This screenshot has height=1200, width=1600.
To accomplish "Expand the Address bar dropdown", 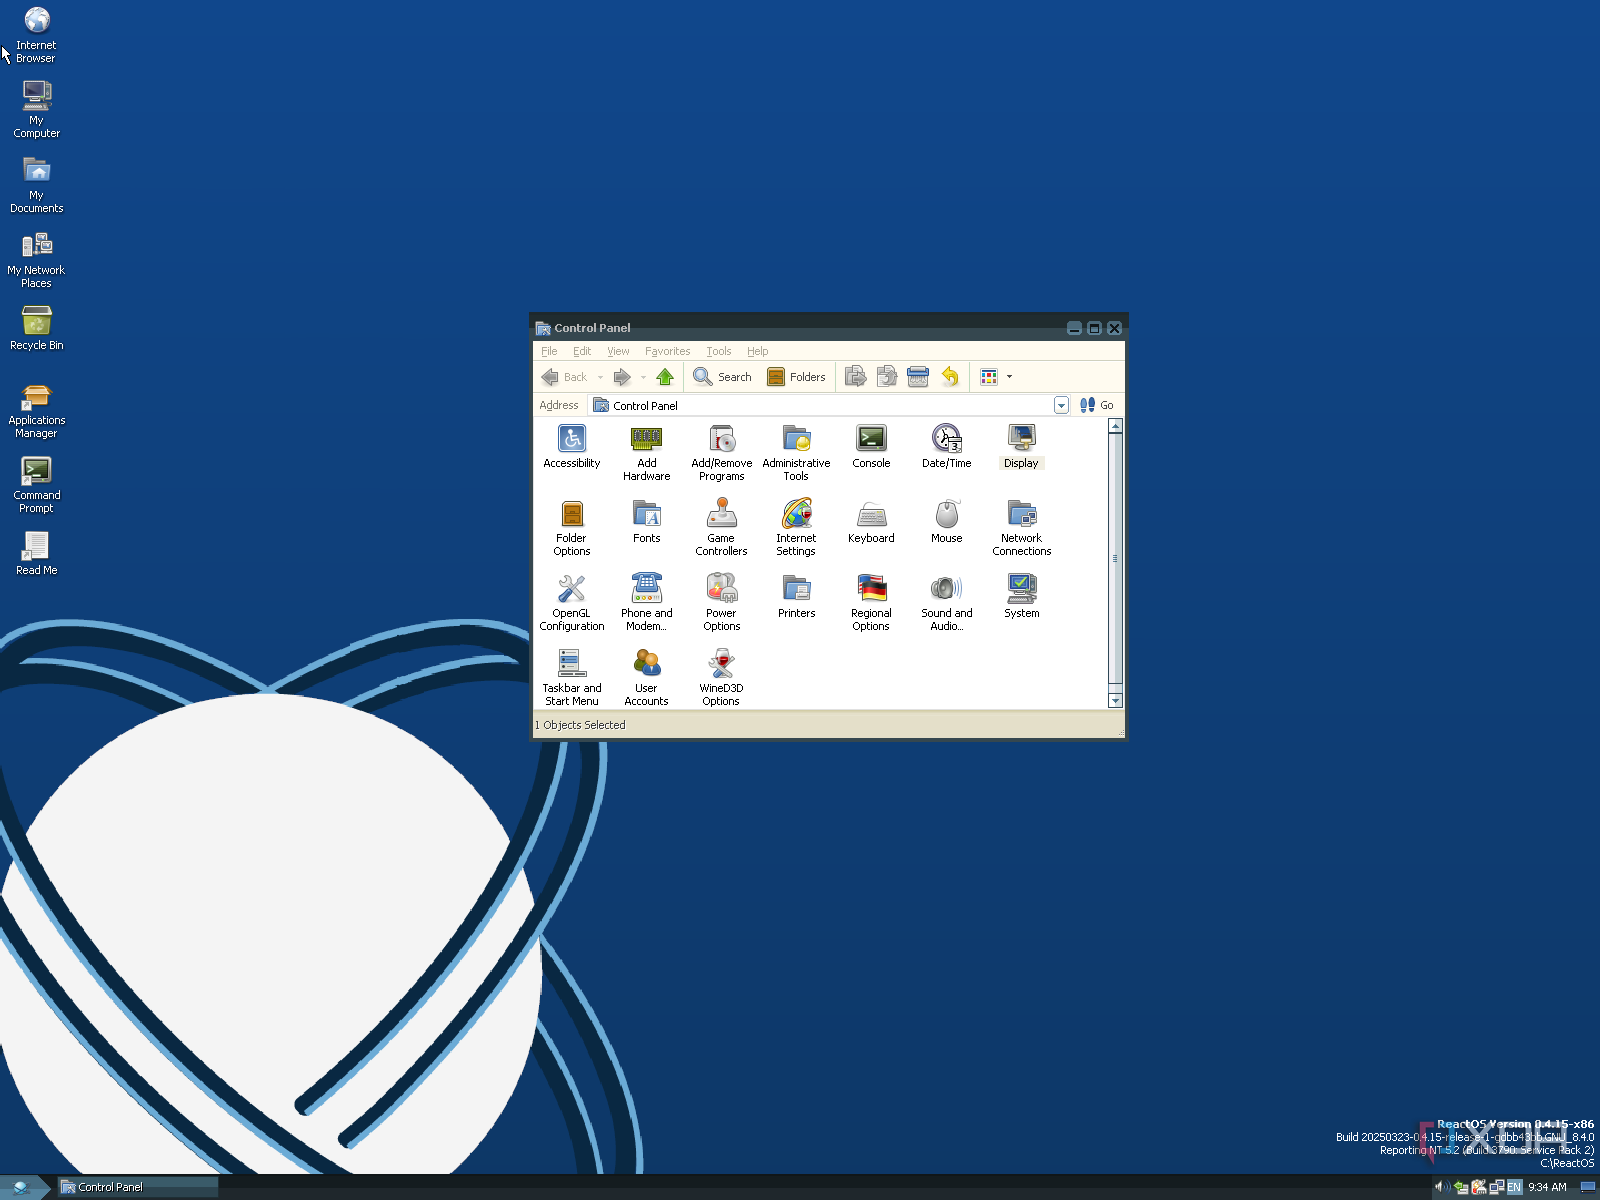I will tap(1061, 405).
